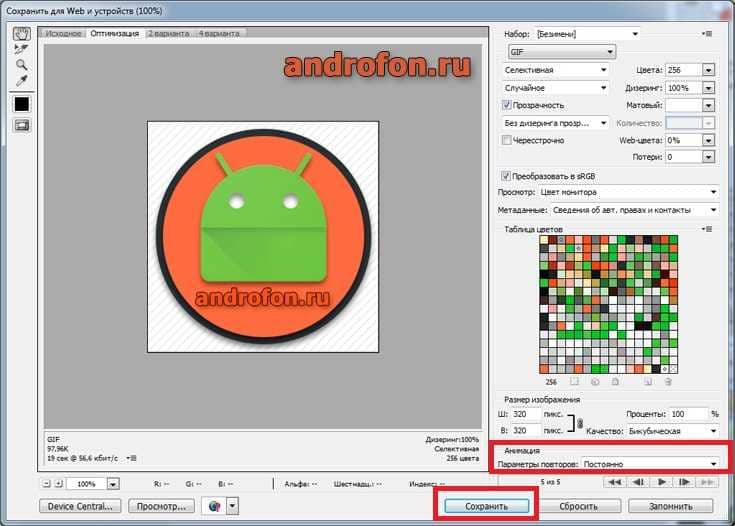Click the new color icon under color table
735x526 pixels.
(x=648, y=382)
